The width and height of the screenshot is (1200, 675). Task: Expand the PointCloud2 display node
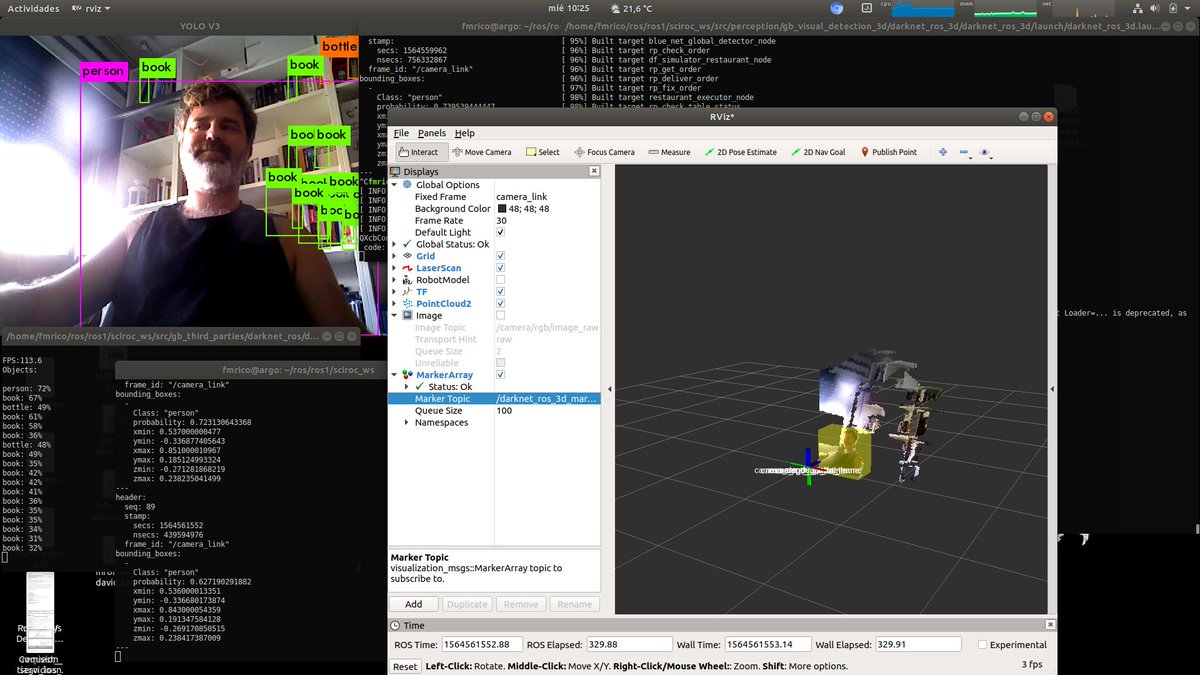394,304
